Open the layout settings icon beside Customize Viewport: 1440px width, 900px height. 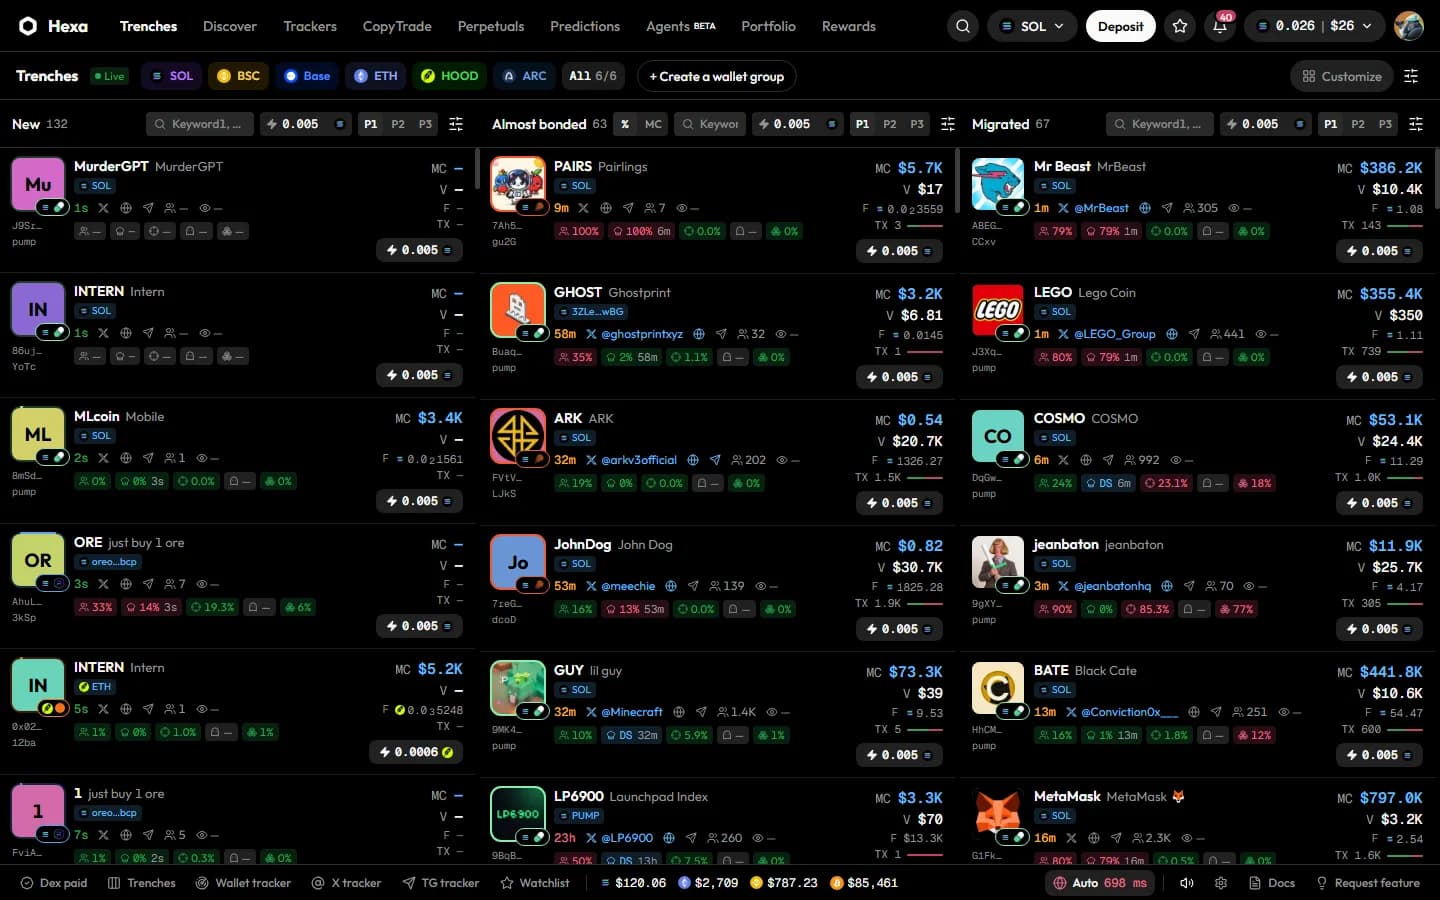pos(1411,76)
